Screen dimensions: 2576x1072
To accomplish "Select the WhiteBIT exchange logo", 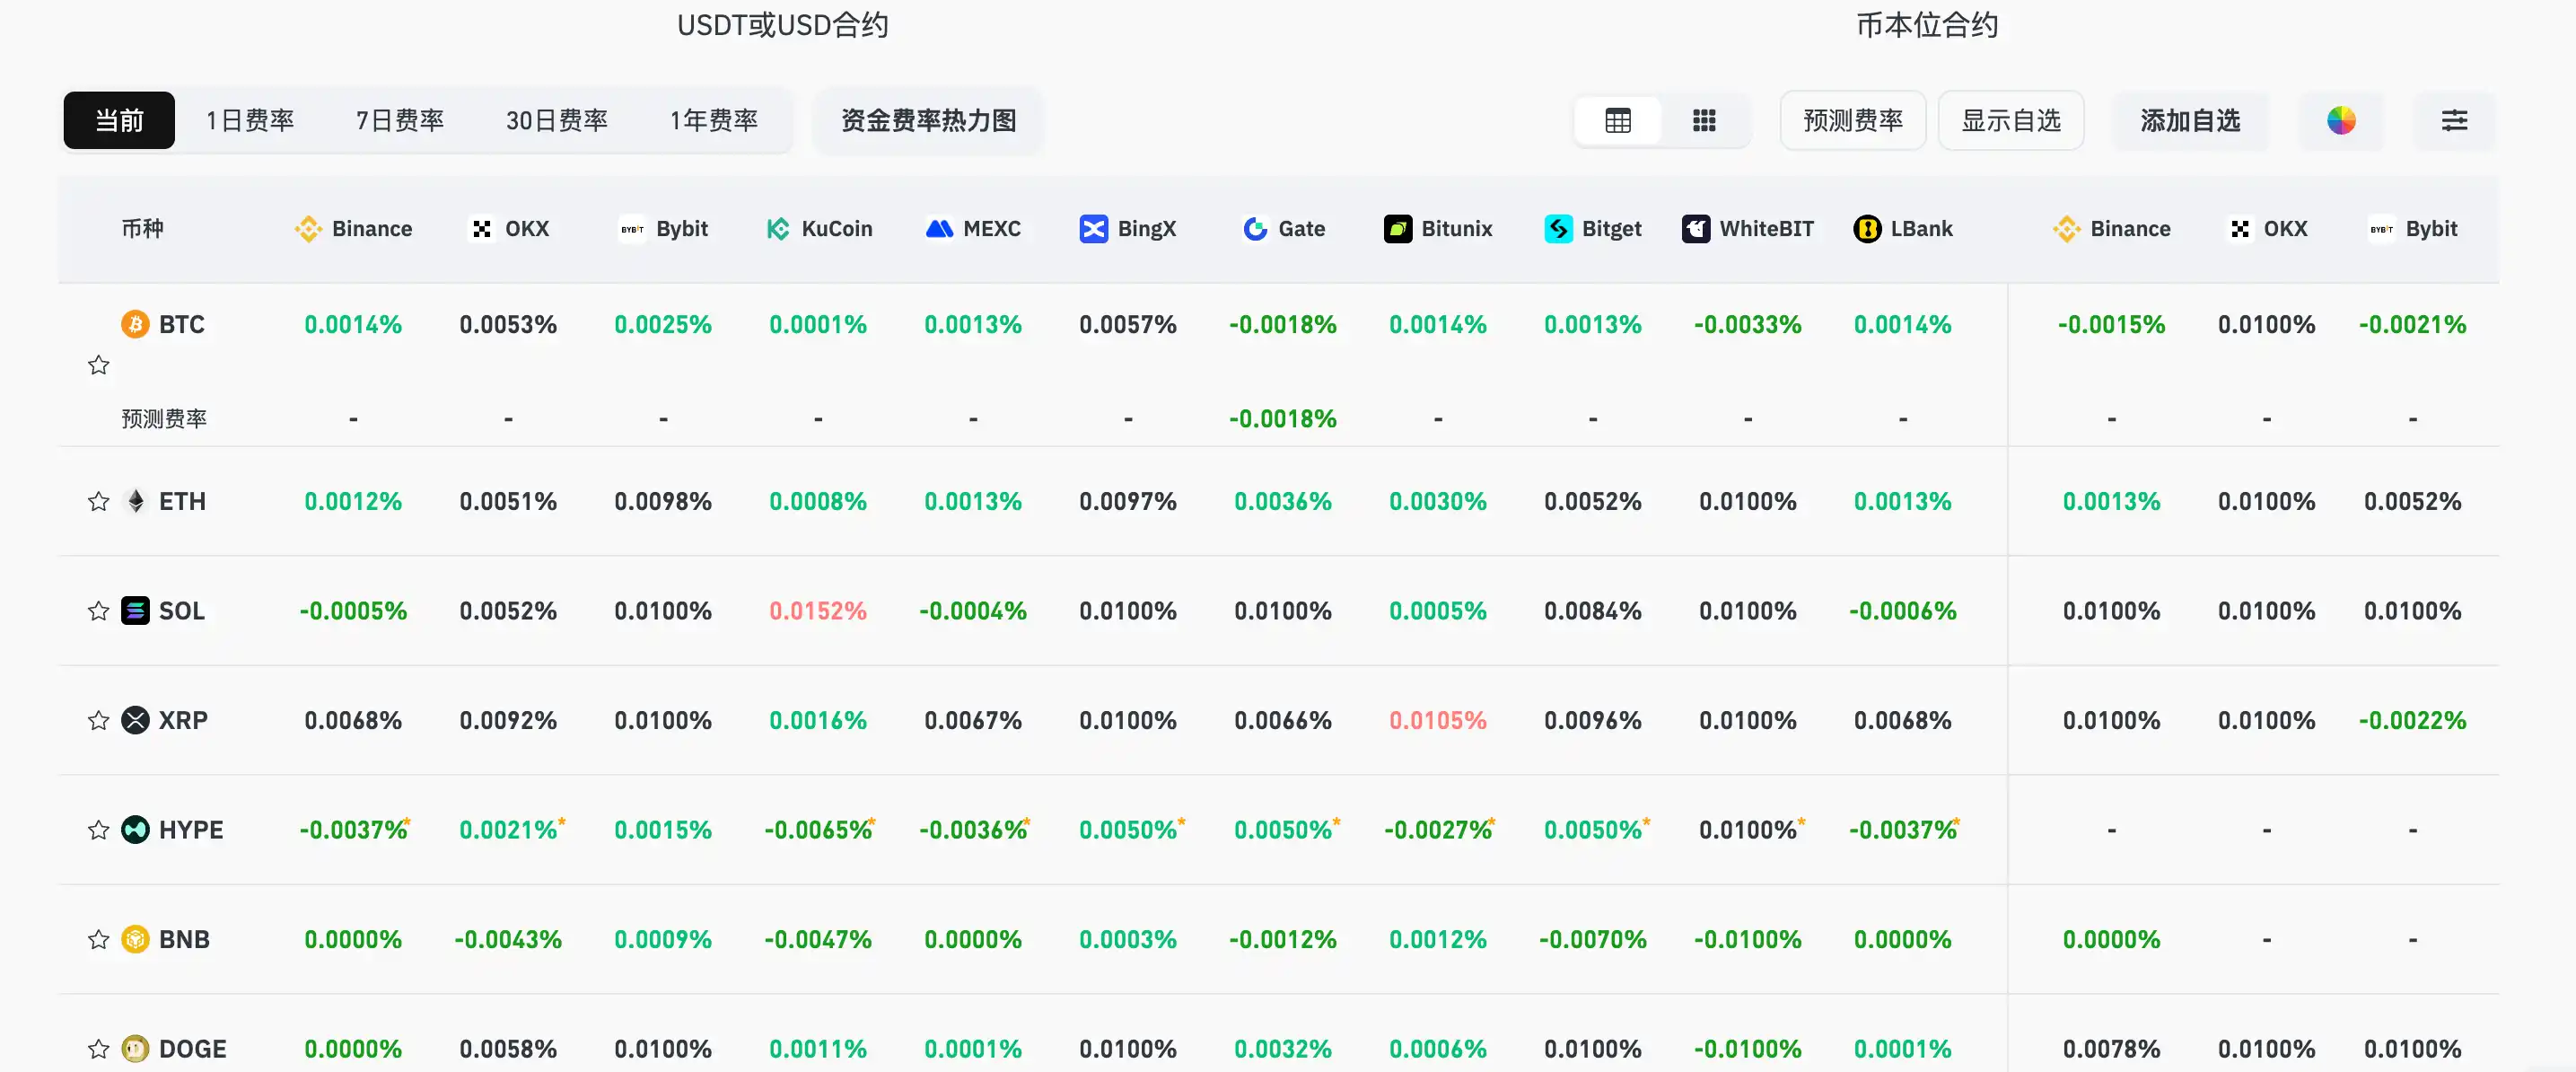I will coord(1695,228).
